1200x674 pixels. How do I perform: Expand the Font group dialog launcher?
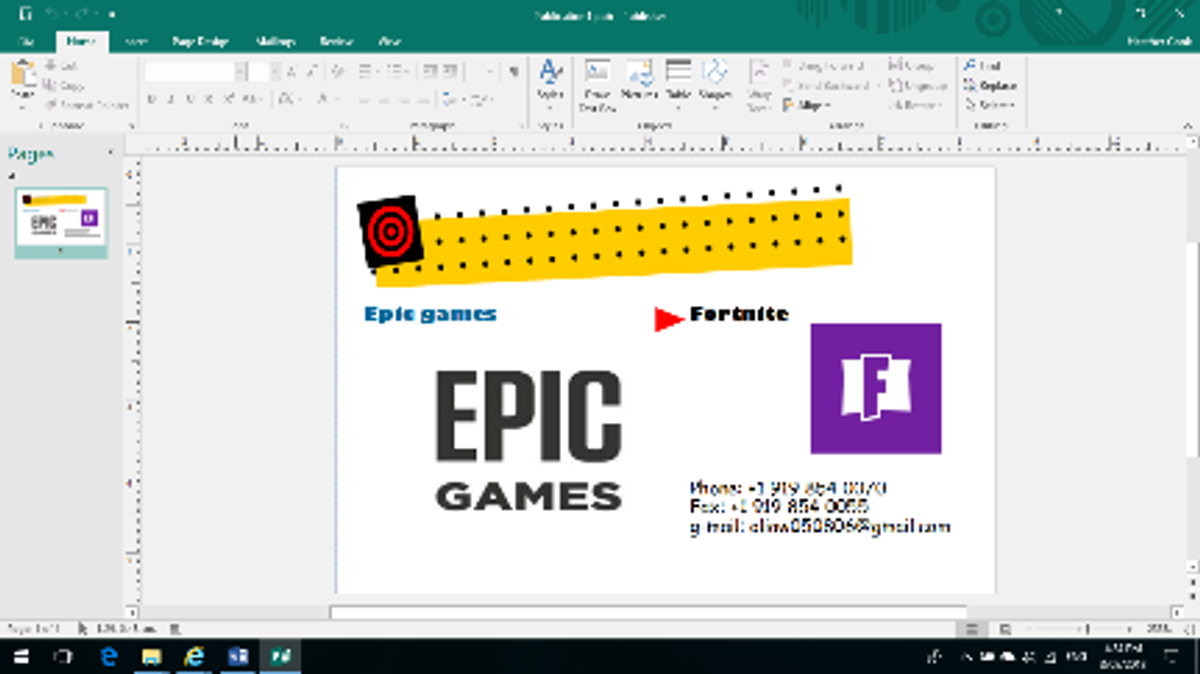tap(343, 126)
